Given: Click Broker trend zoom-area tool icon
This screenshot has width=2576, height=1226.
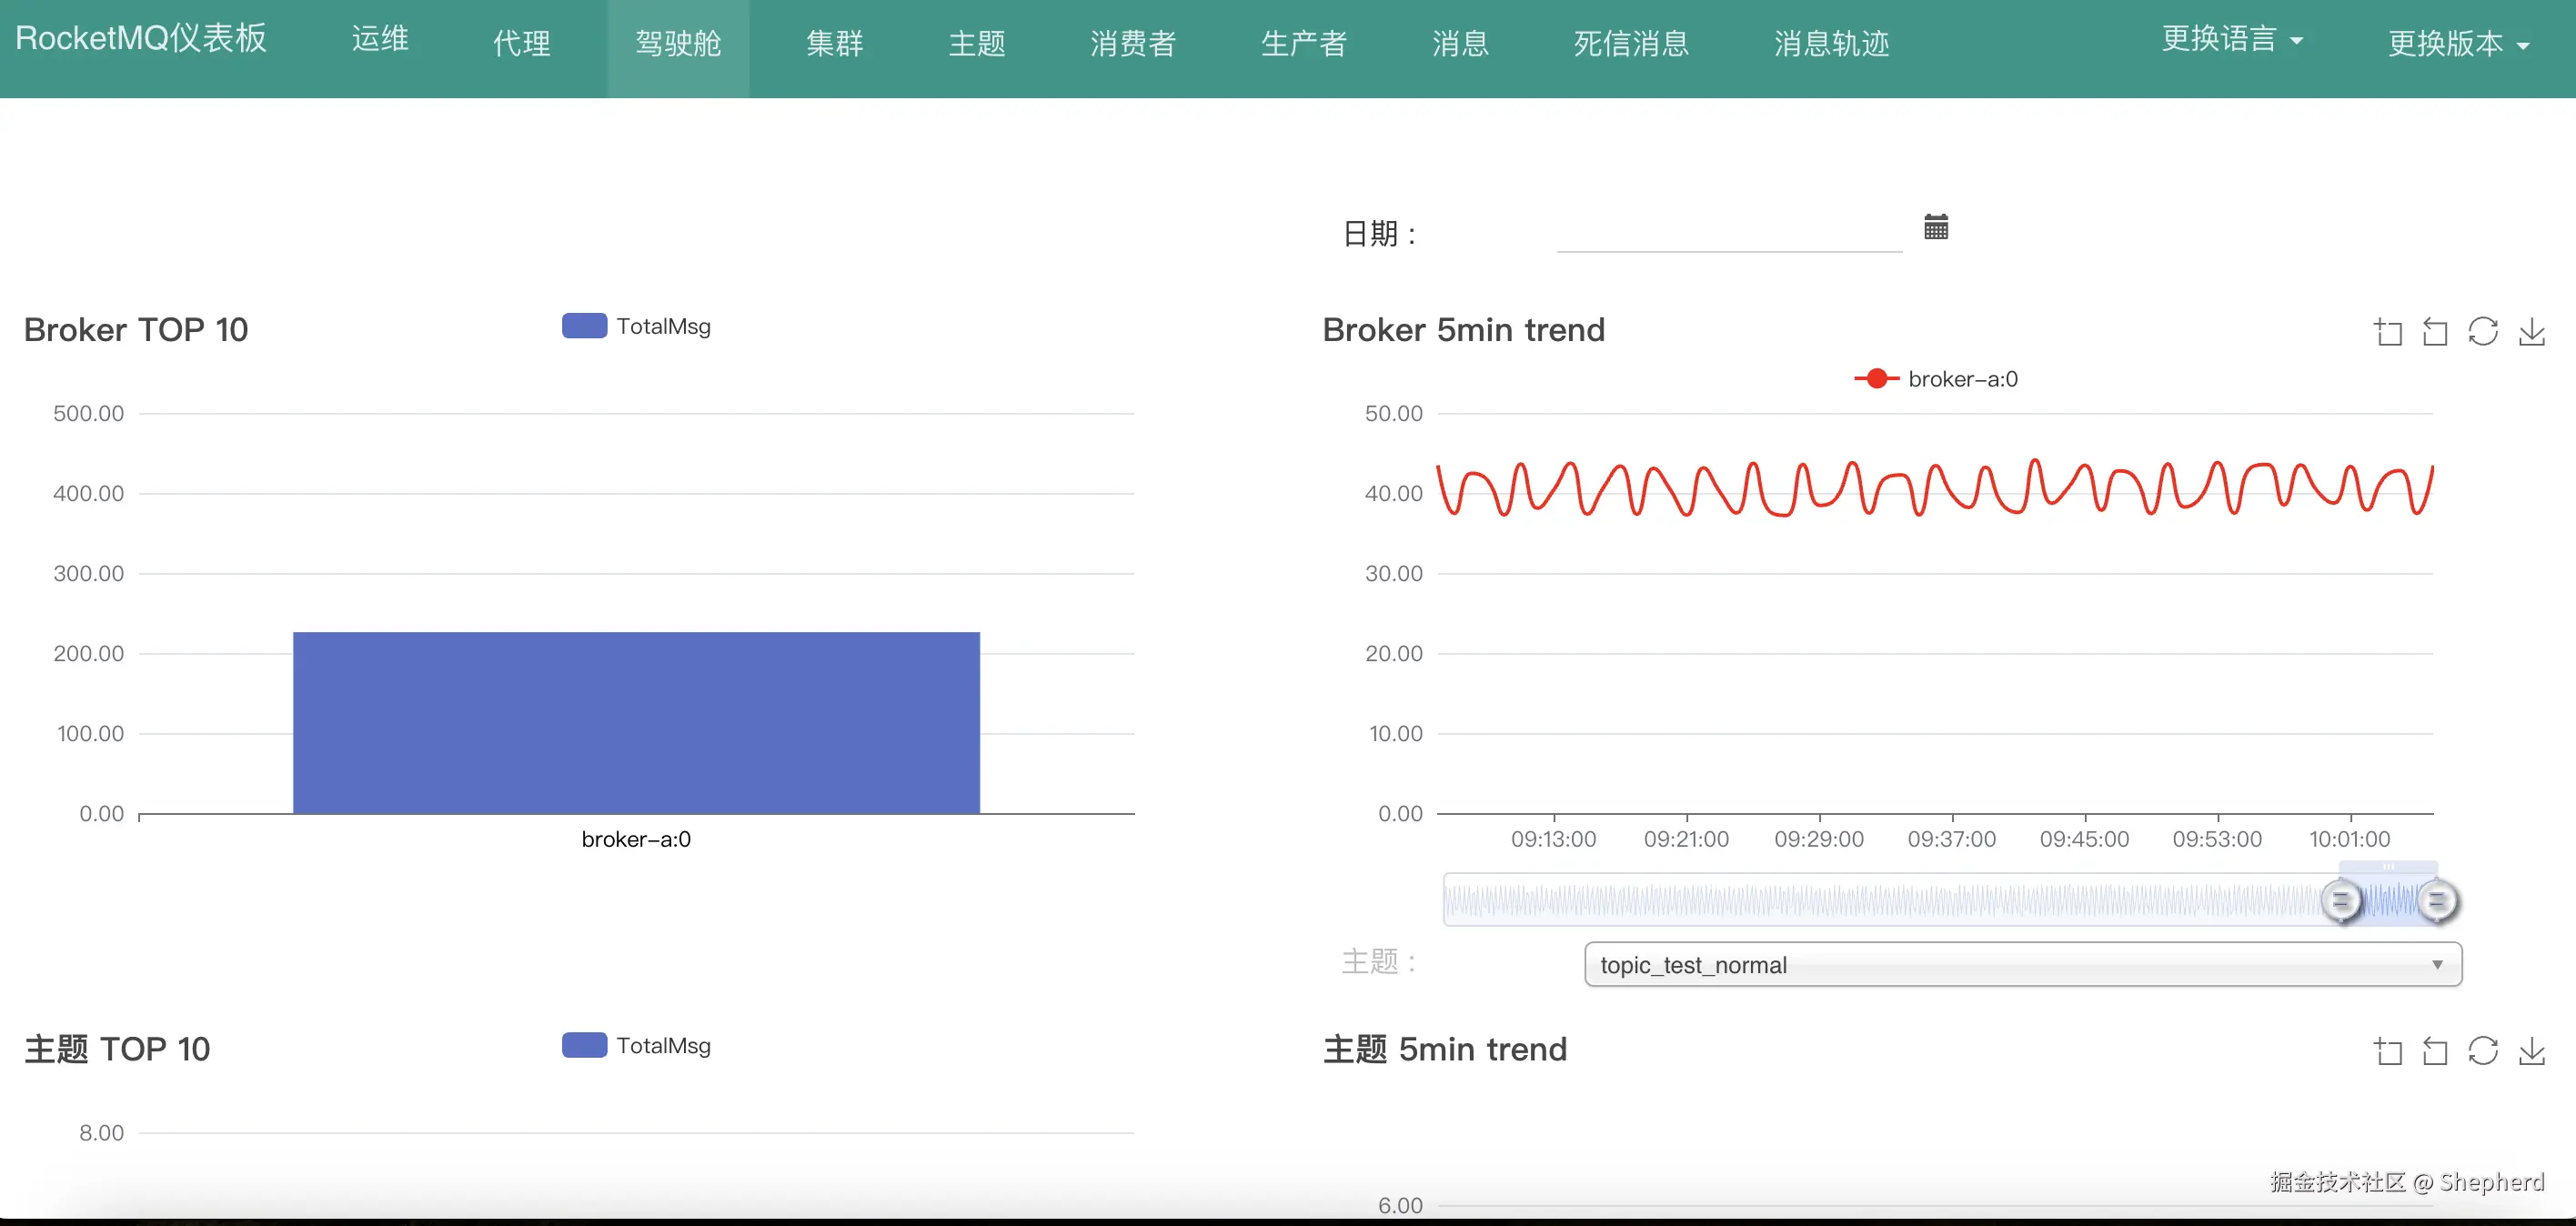Looking at the screenshot, I should point(2388,331).
